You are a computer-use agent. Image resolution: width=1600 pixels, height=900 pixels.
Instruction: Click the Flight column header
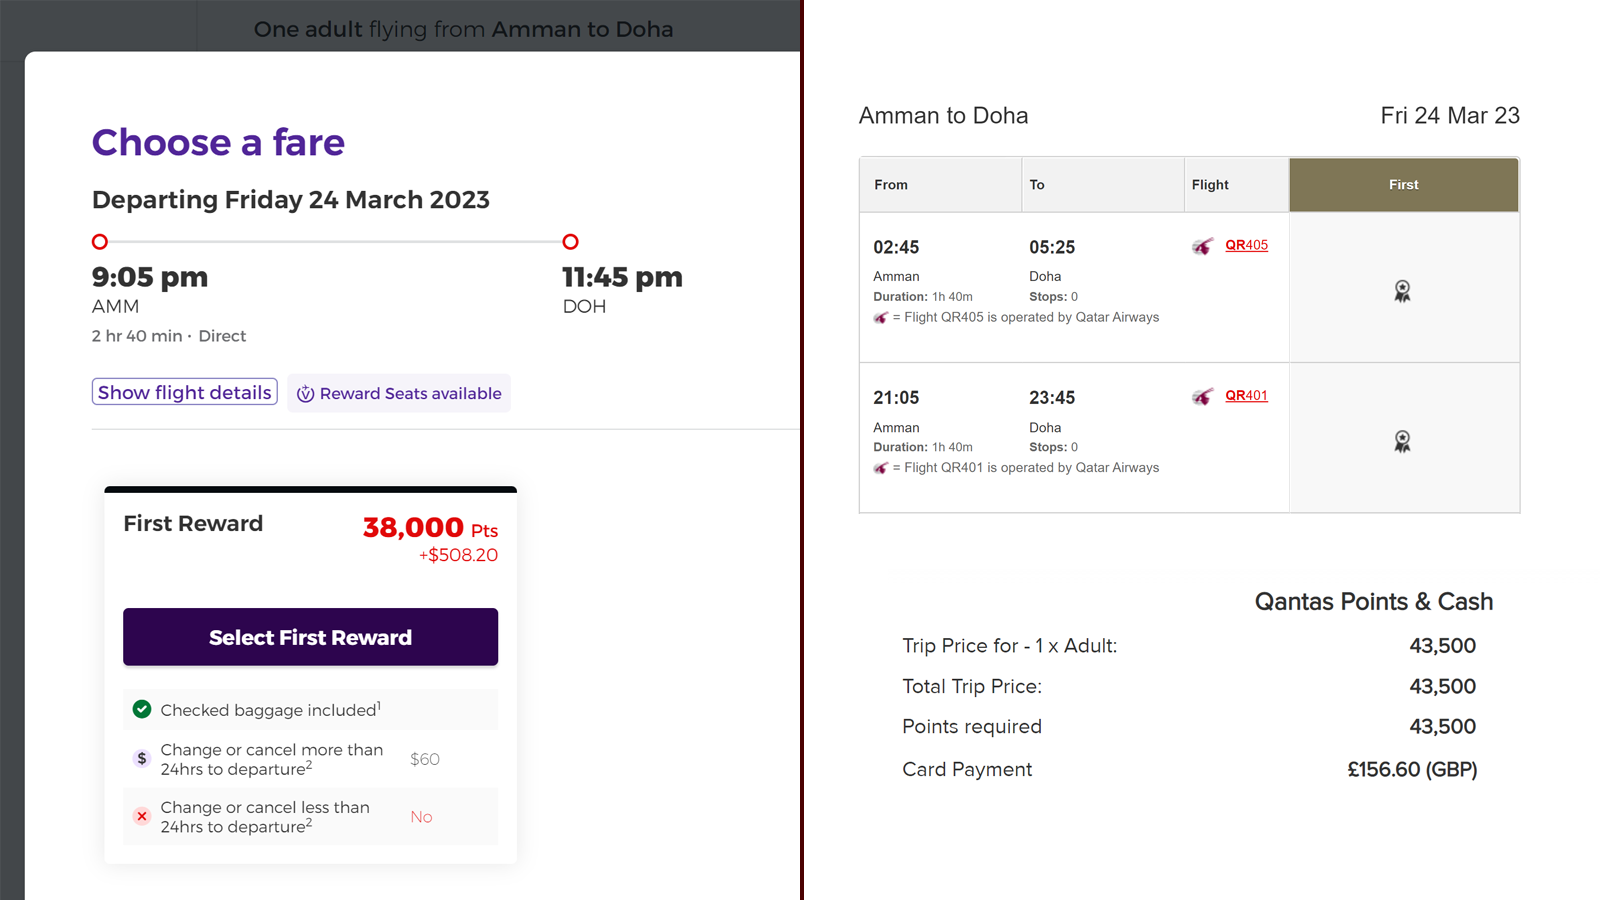1237,184
